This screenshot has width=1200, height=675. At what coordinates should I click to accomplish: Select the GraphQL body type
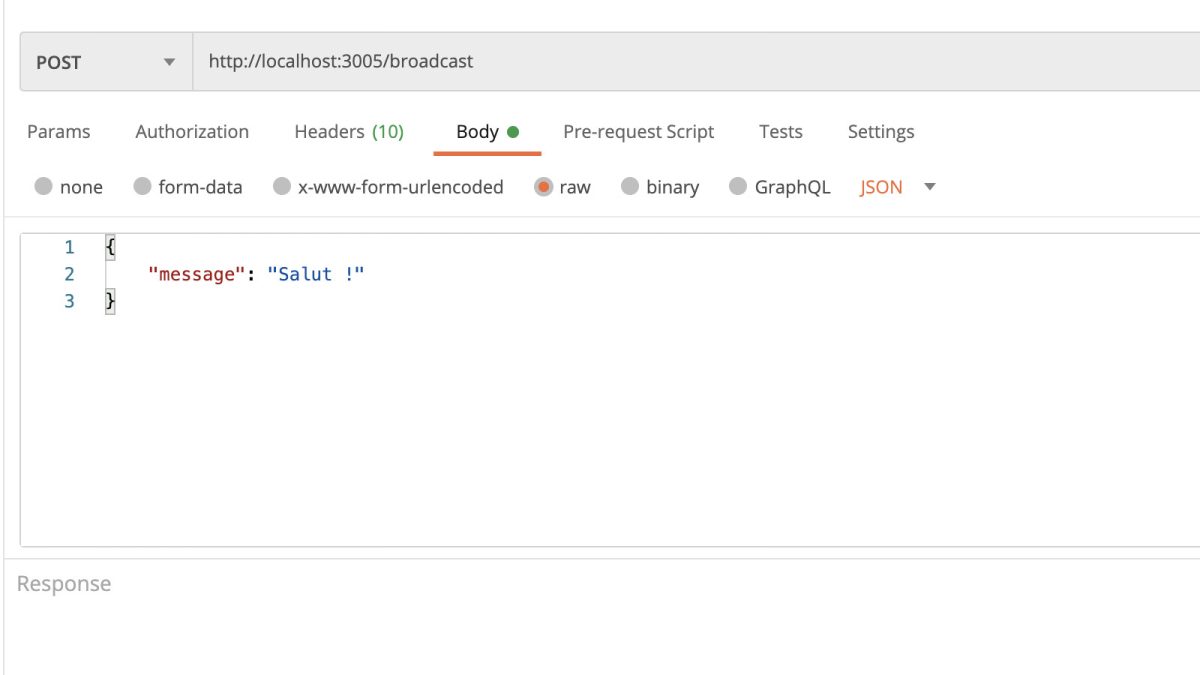click(x=738, y=187)
